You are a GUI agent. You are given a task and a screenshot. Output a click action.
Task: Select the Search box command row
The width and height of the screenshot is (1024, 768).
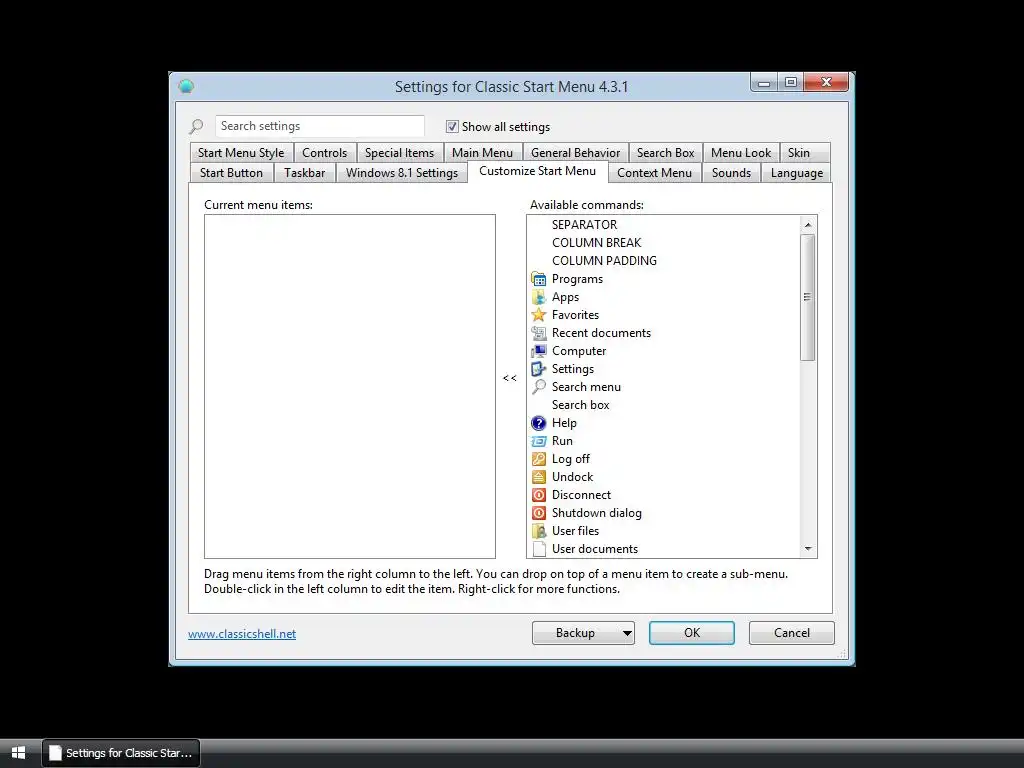click(x=664, y=405)
